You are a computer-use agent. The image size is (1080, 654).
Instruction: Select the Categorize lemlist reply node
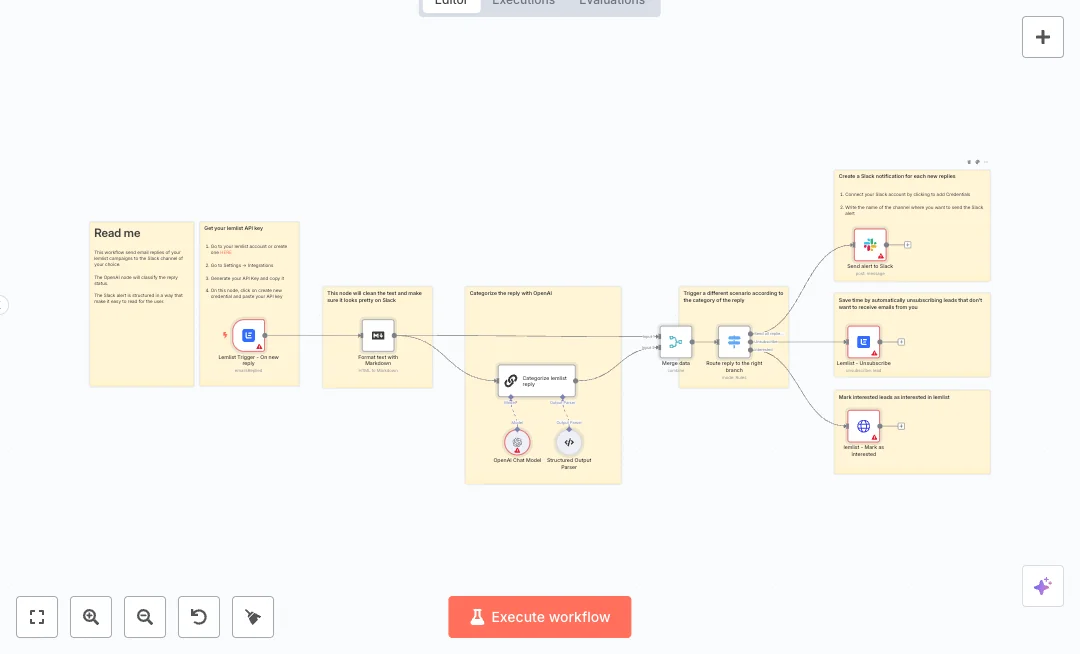coord(537,380)
